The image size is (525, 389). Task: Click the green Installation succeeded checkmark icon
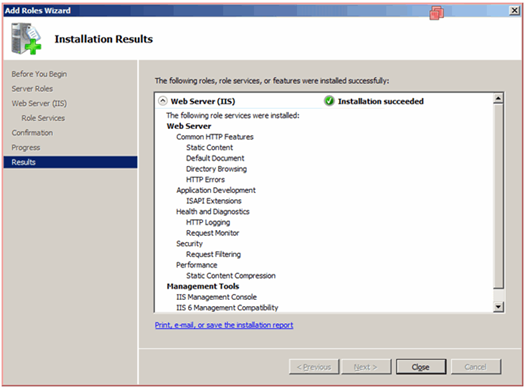tap(329, 101)
